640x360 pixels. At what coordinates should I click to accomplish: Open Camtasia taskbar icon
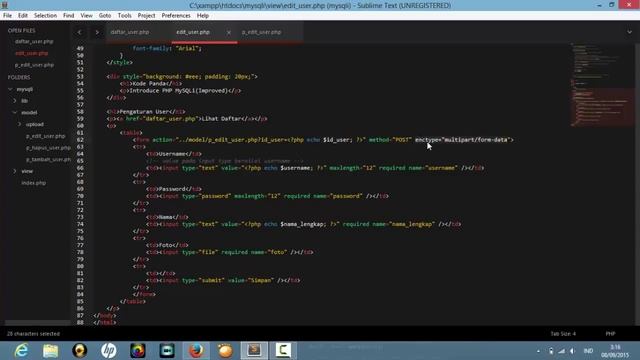283,351
